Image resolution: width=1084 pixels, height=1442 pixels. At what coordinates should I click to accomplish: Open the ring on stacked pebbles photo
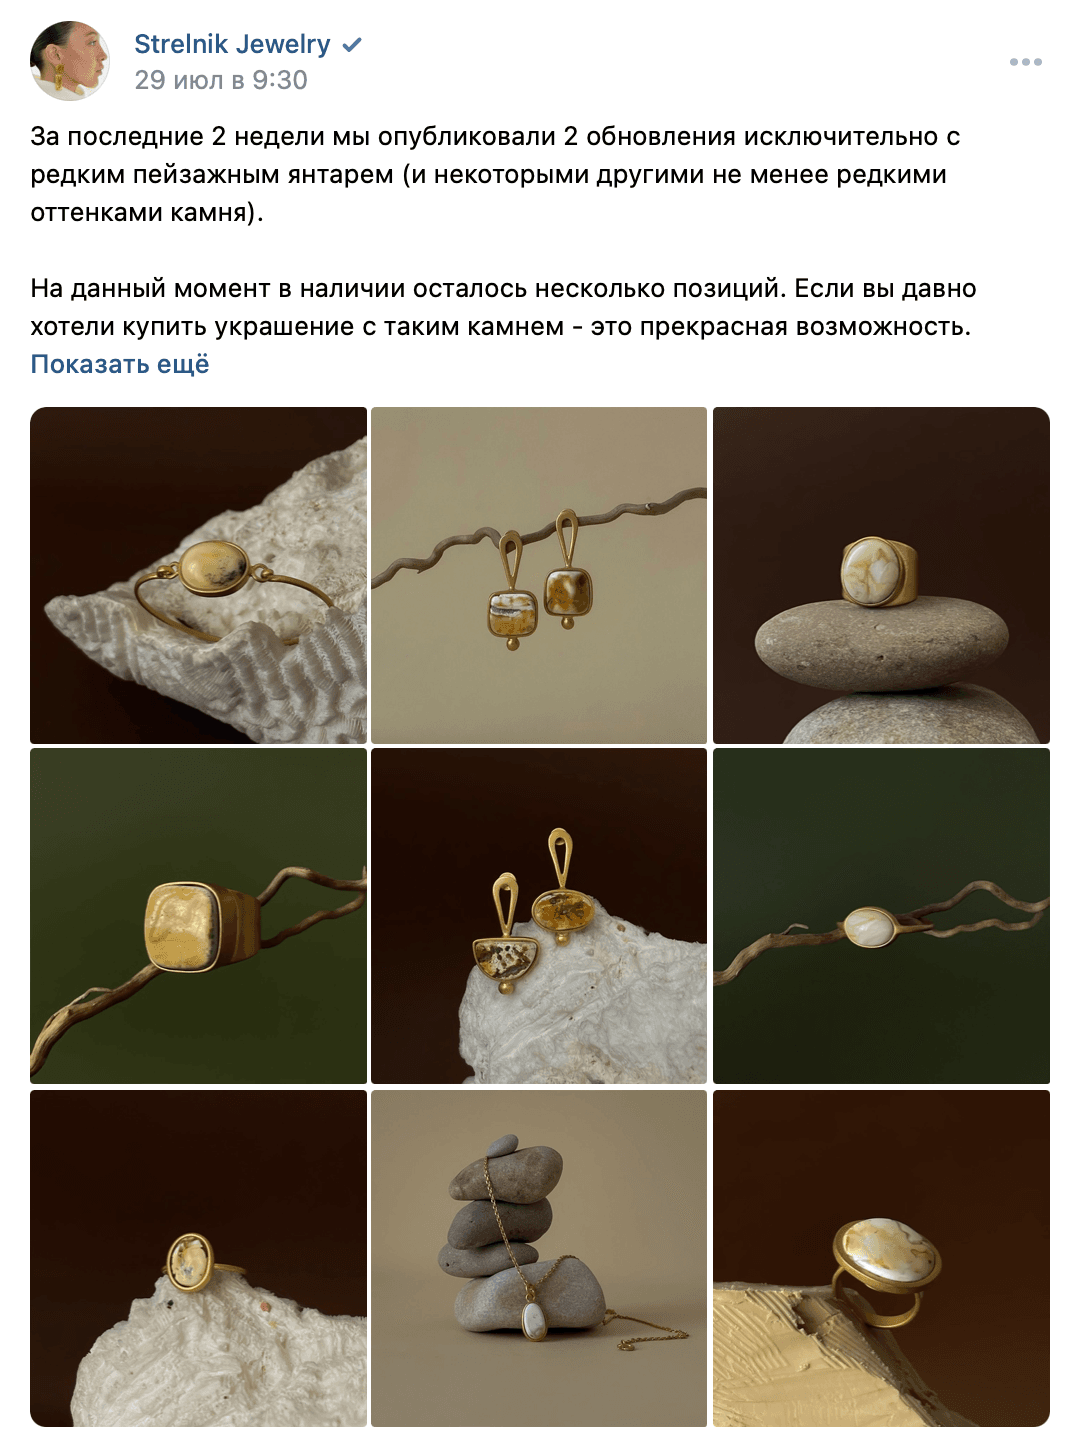pyautogui.click(x=881, y=575)
